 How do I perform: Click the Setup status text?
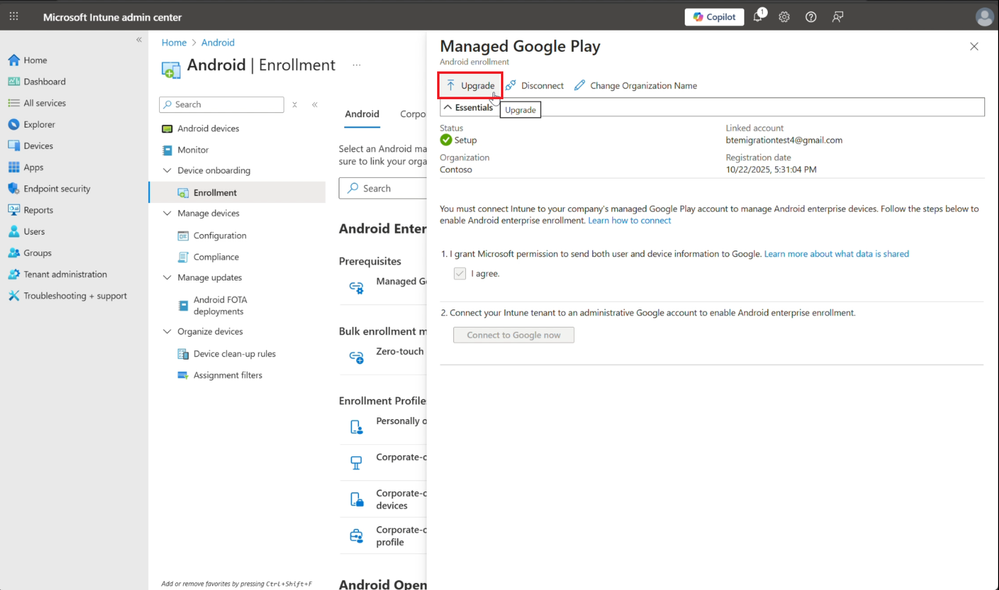coord(465,140)
